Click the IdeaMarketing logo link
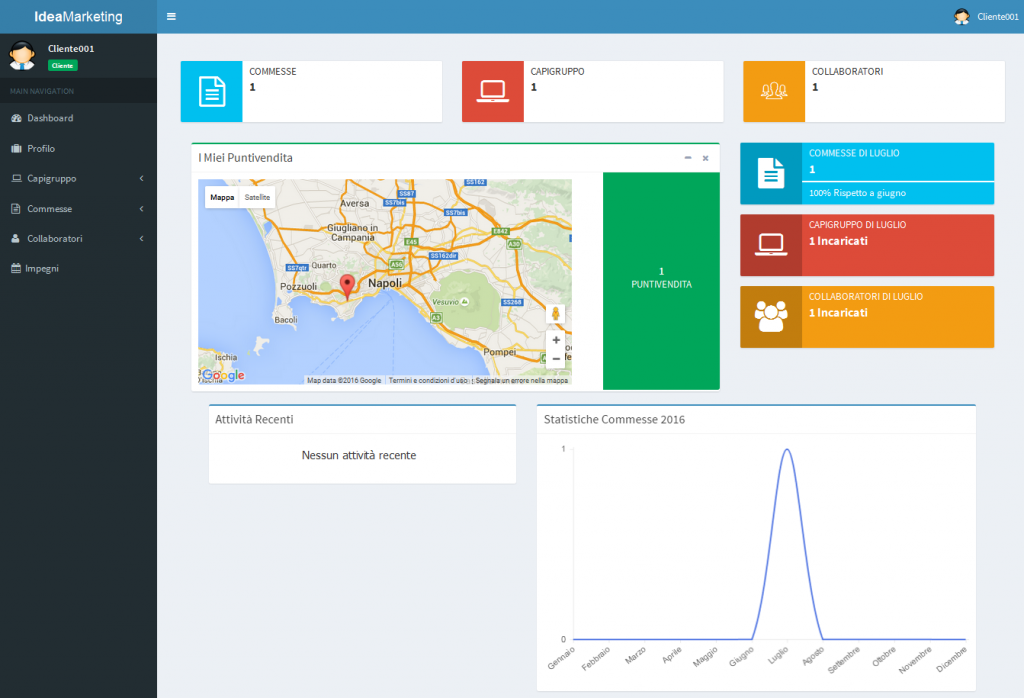This screenshot has height=698, width=1024. (x=78, y=16)
